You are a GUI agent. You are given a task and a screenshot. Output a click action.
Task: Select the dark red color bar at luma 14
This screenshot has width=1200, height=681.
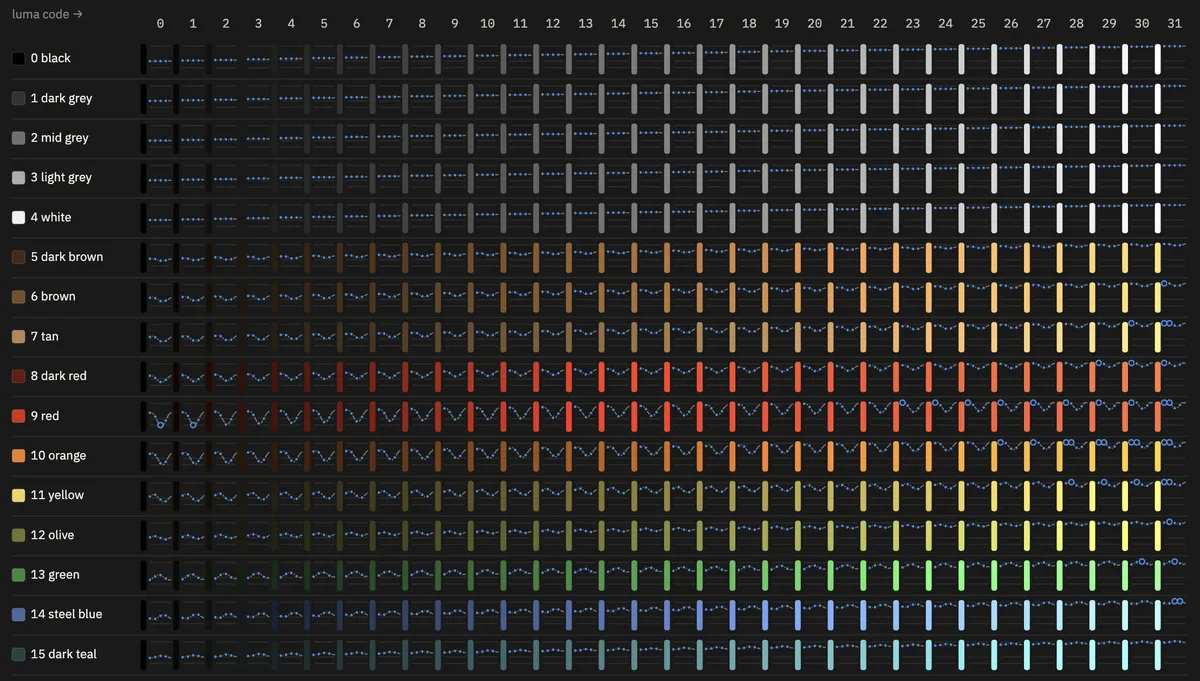[x=601, y=376]
